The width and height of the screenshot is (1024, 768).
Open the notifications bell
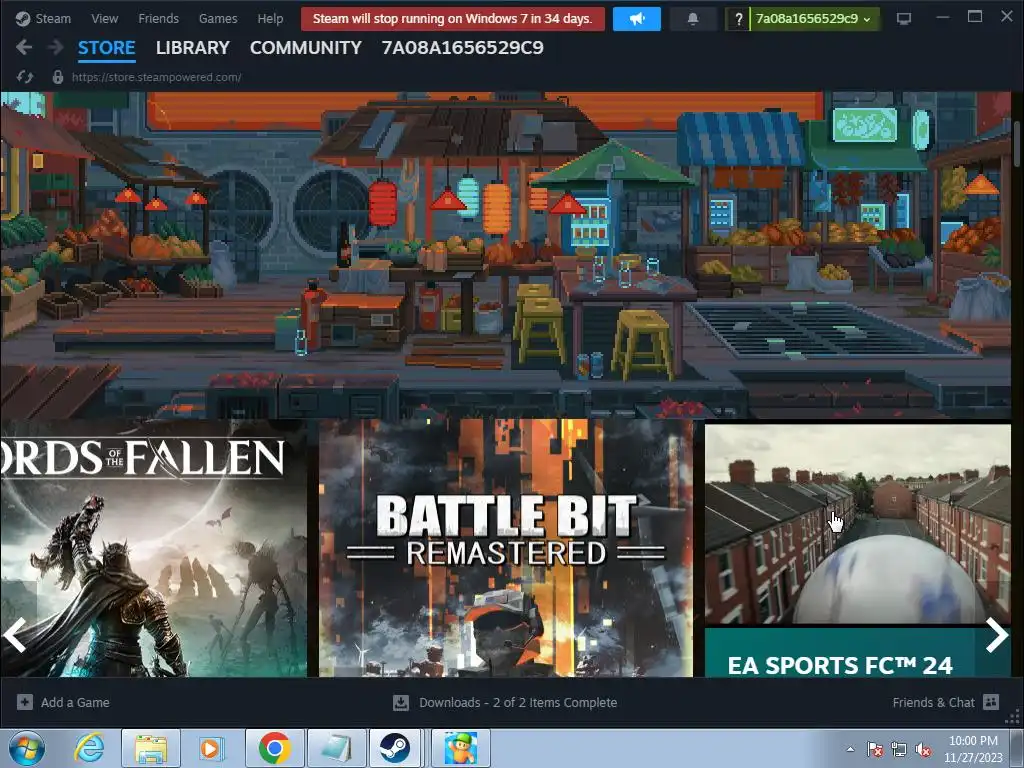click(693, 19)
